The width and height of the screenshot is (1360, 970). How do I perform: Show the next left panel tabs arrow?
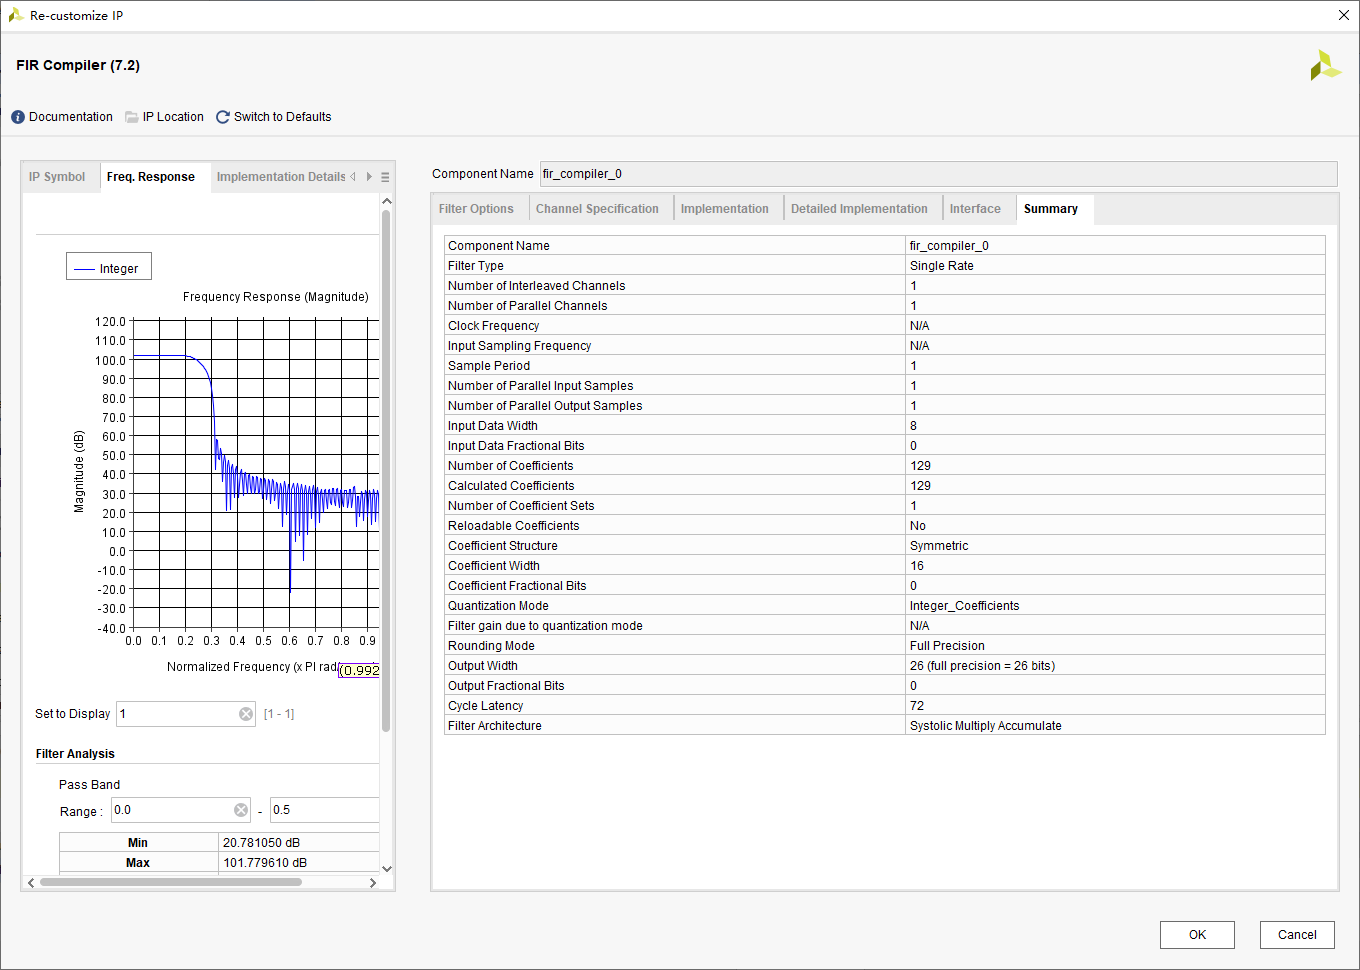[x=369, y=177]
